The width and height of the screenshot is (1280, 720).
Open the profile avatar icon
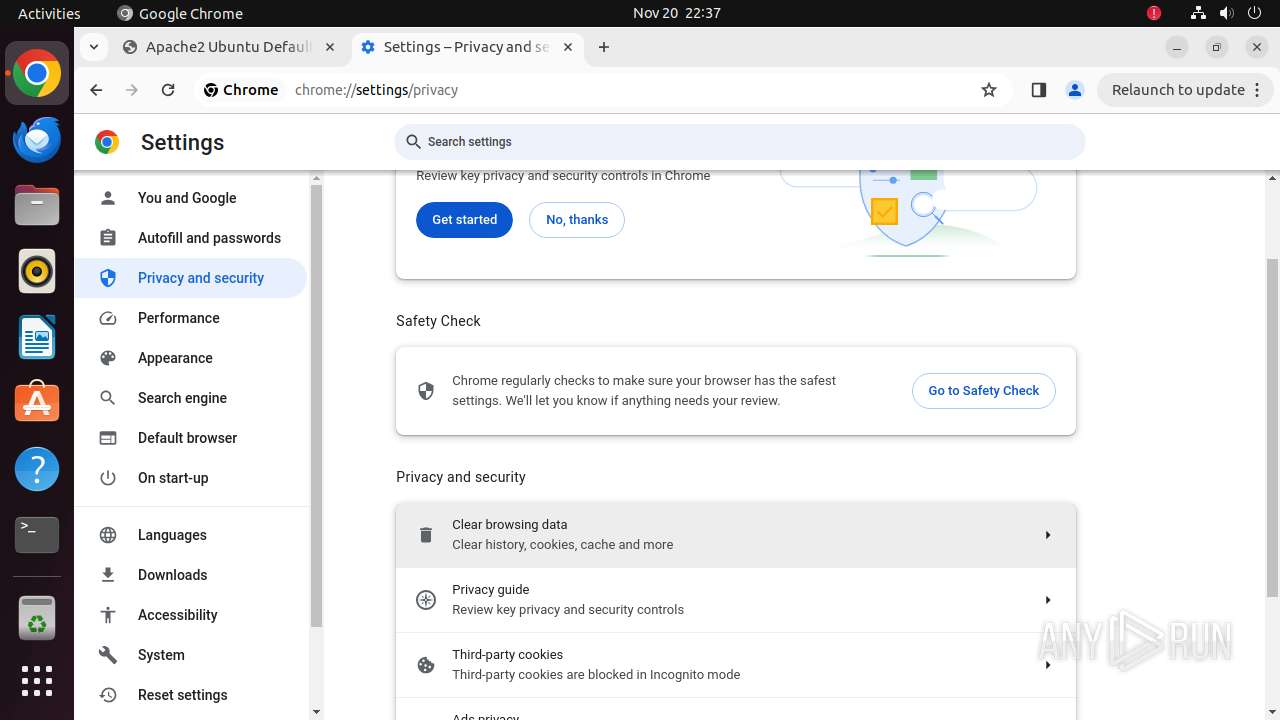click(x=1075, y=90)
